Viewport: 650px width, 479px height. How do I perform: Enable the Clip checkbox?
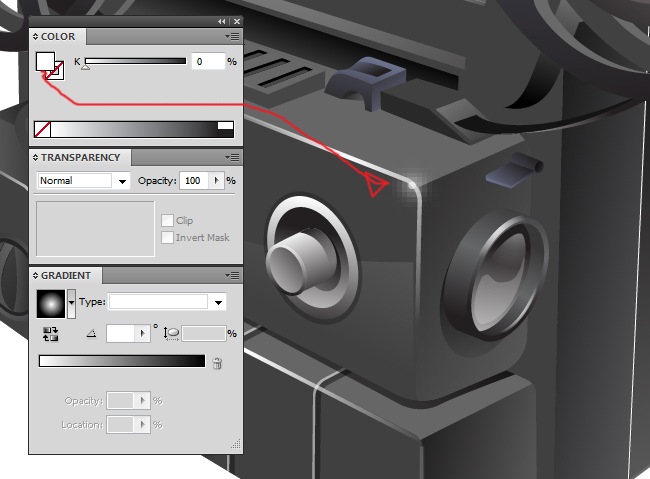point(167,221)
